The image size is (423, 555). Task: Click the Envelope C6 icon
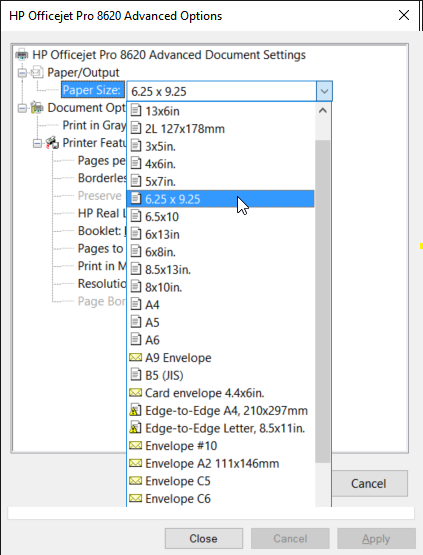tap(136, 498)
